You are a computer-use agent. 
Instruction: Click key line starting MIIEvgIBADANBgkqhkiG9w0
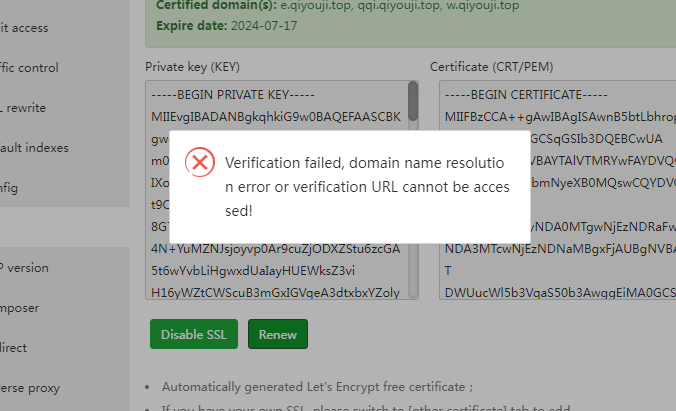pyautogui.click(x=276, y=117)
